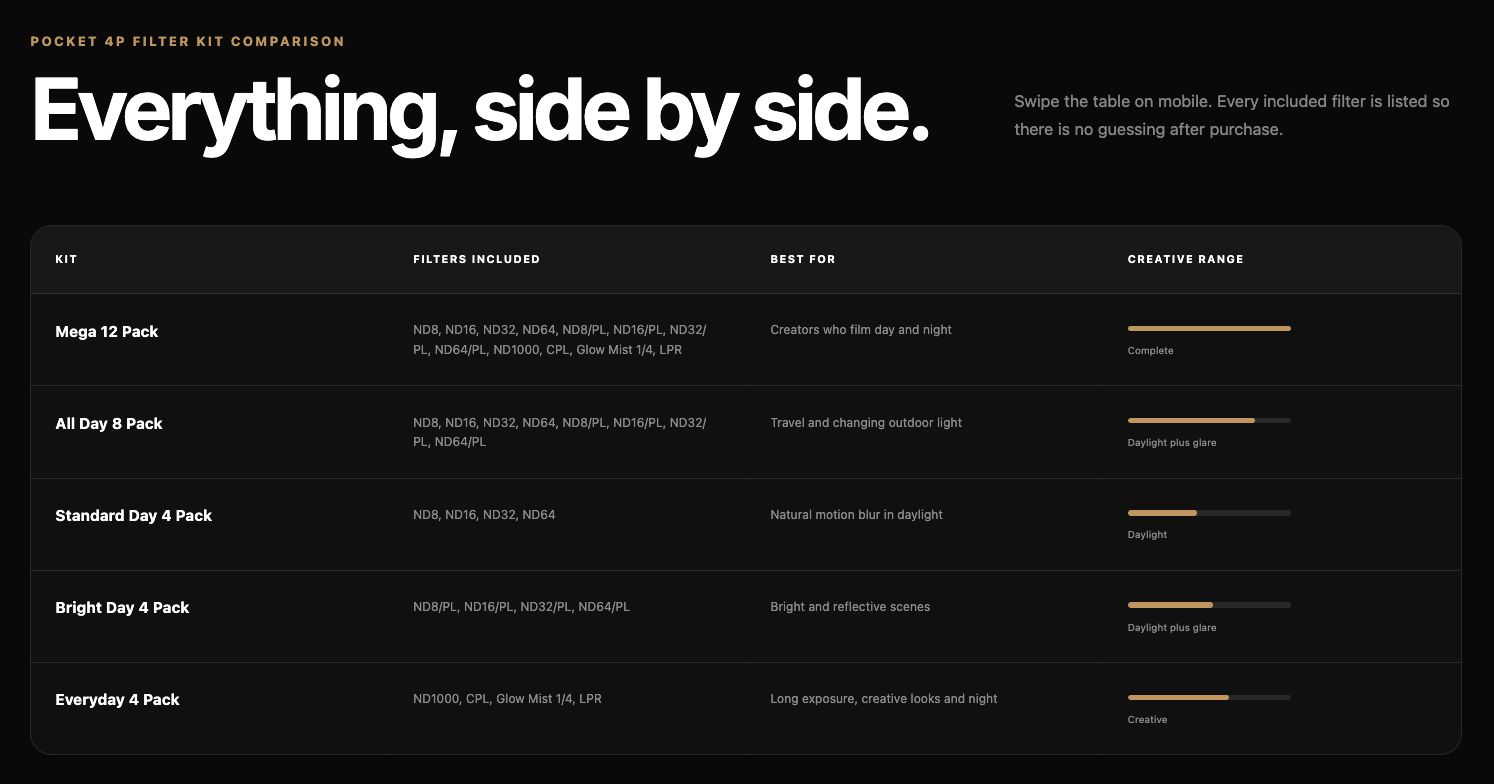Click 'Travel and changing outdoor light' text
Viewport: 1494px width, 784px height.
tap(865, 422)
